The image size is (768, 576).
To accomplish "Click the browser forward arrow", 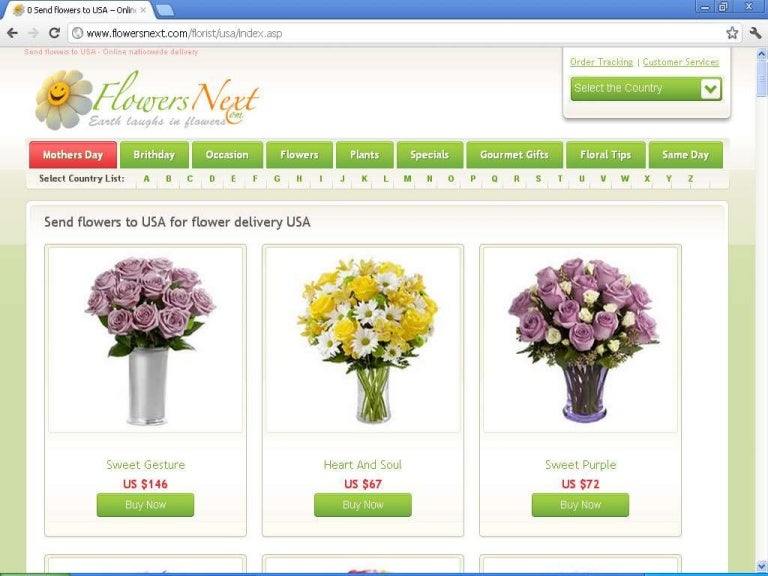I will 33,33.
